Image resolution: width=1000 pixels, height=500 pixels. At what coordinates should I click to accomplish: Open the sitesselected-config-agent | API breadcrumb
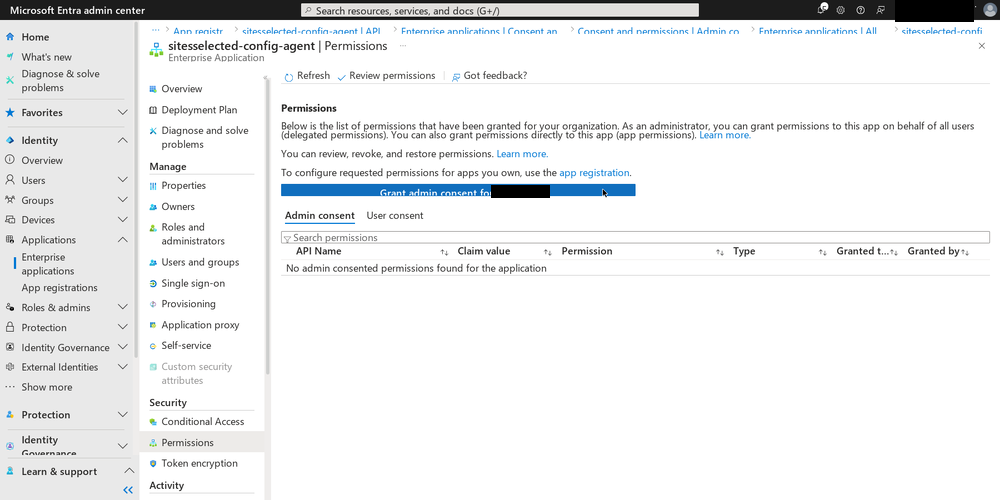click(x=312, y=31)
